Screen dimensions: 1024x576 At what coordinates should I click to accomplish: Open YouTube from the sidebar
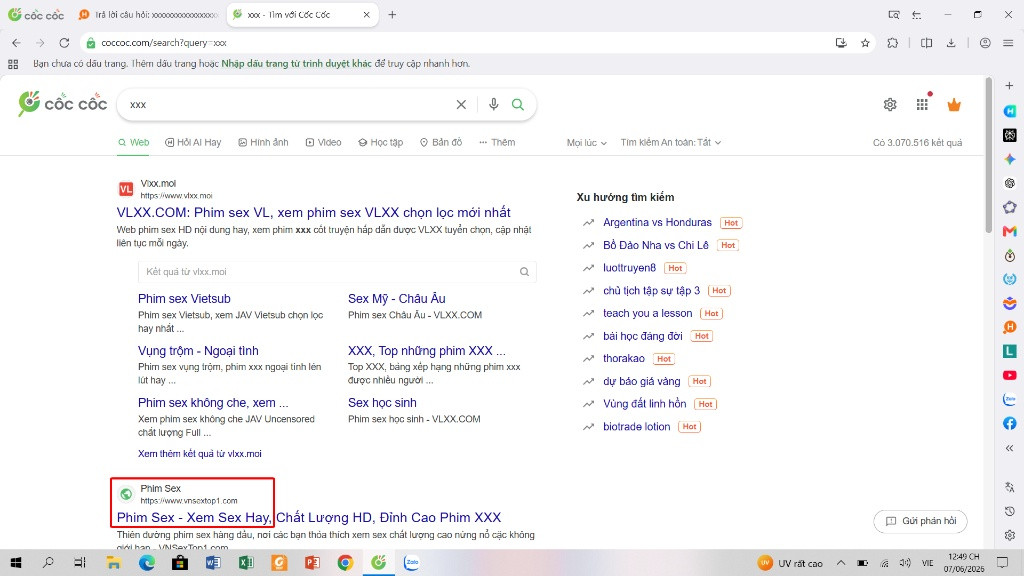click(x=1010, y=376)
